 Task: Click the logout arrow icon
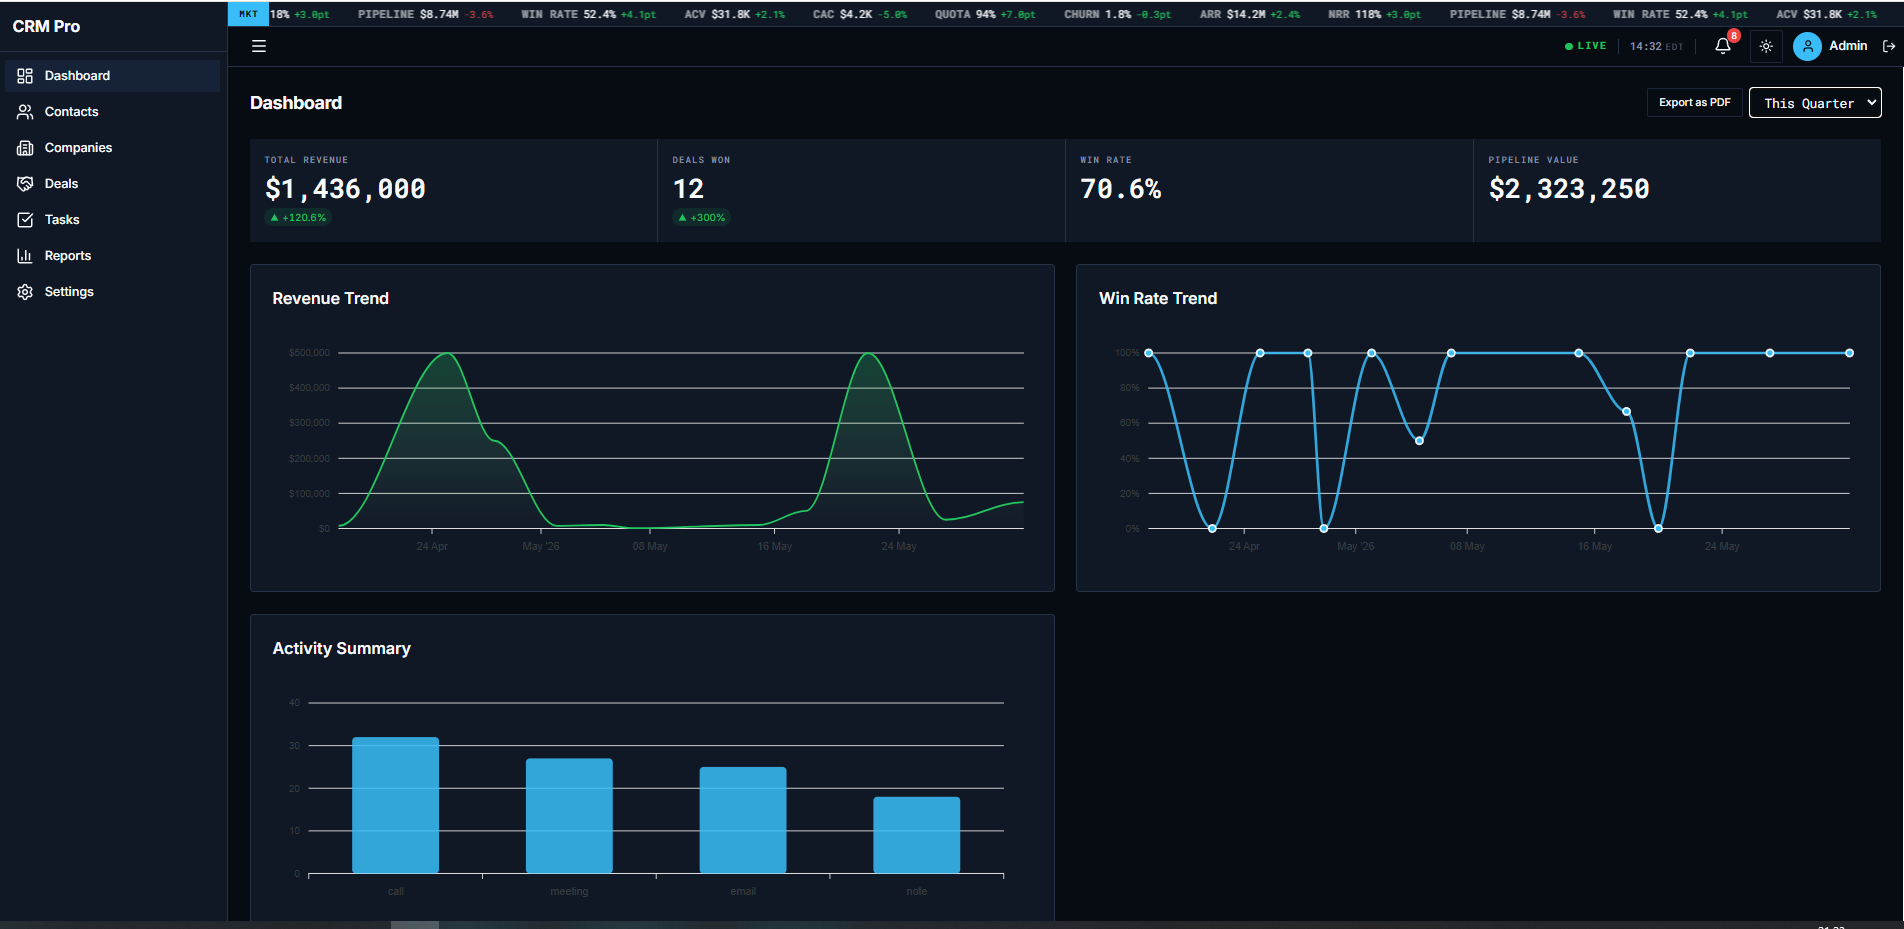tap(1888, 46)
